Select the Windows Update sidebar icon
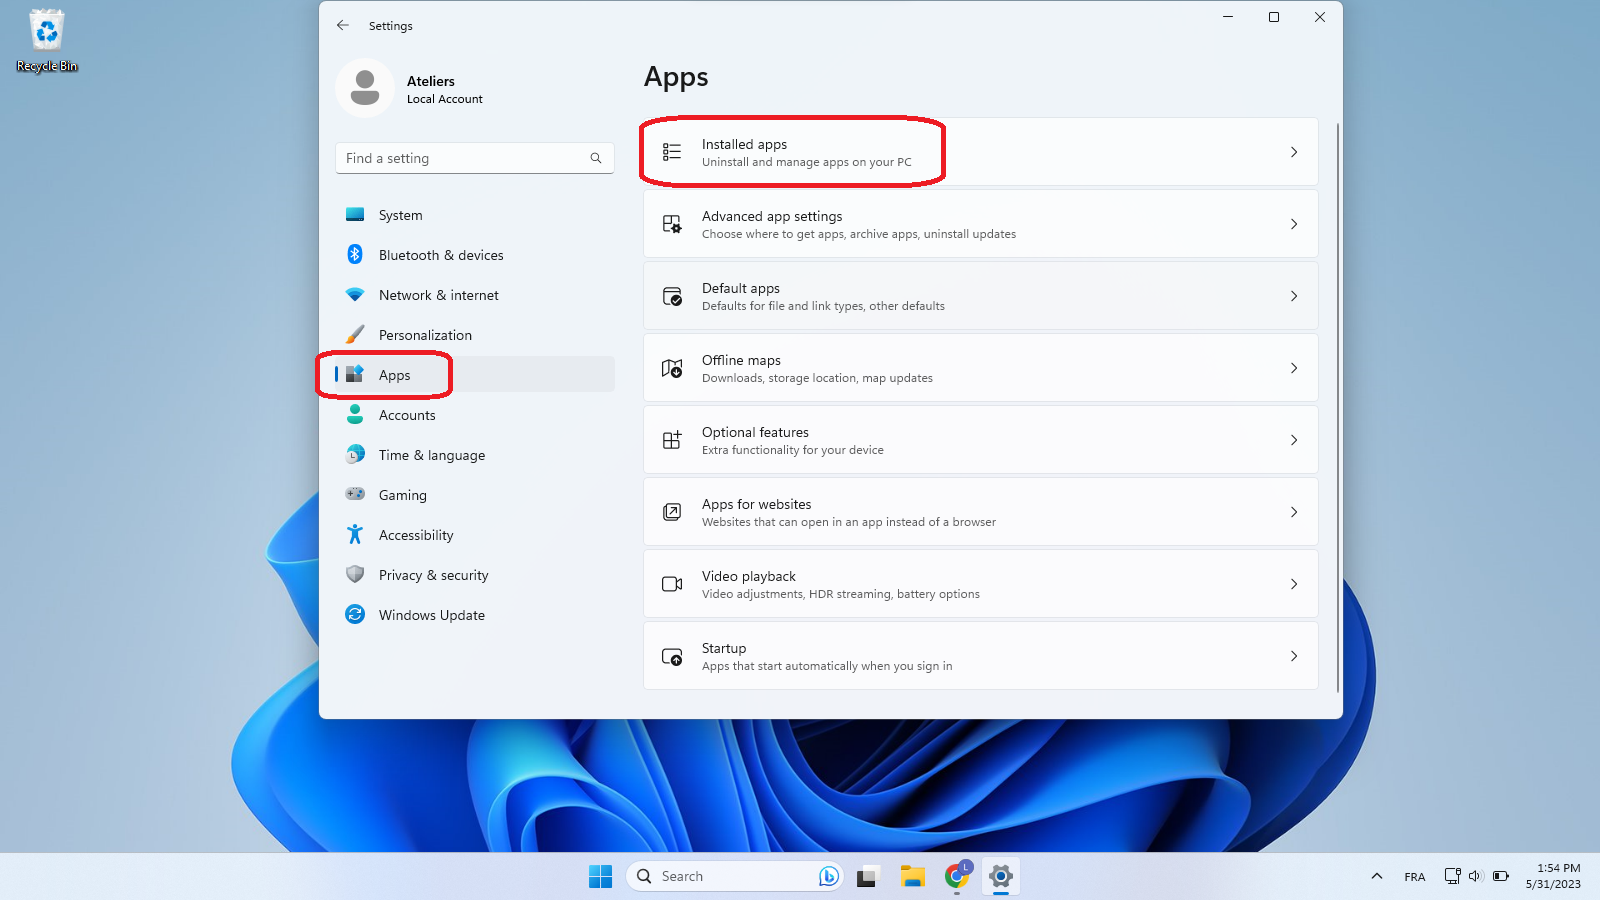This screenshot has width=1600, height=900. coord(355,614)
